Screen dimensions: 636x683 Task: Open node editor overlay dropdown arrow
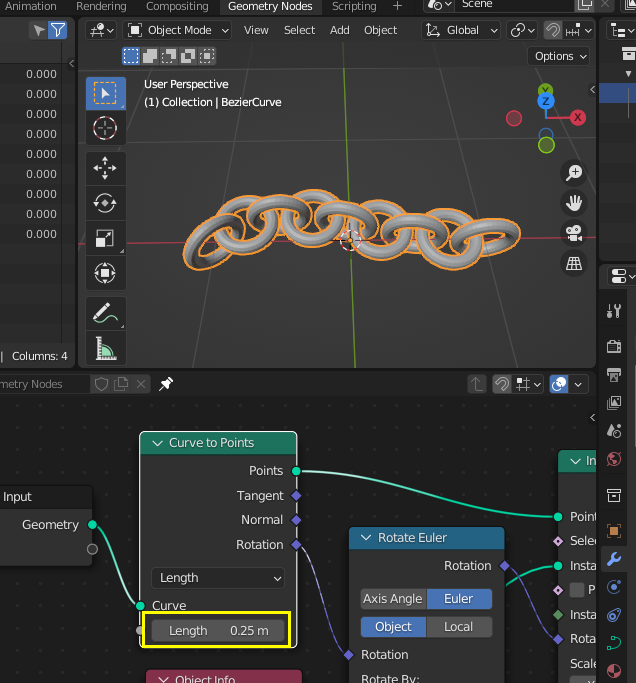(578, 384)
